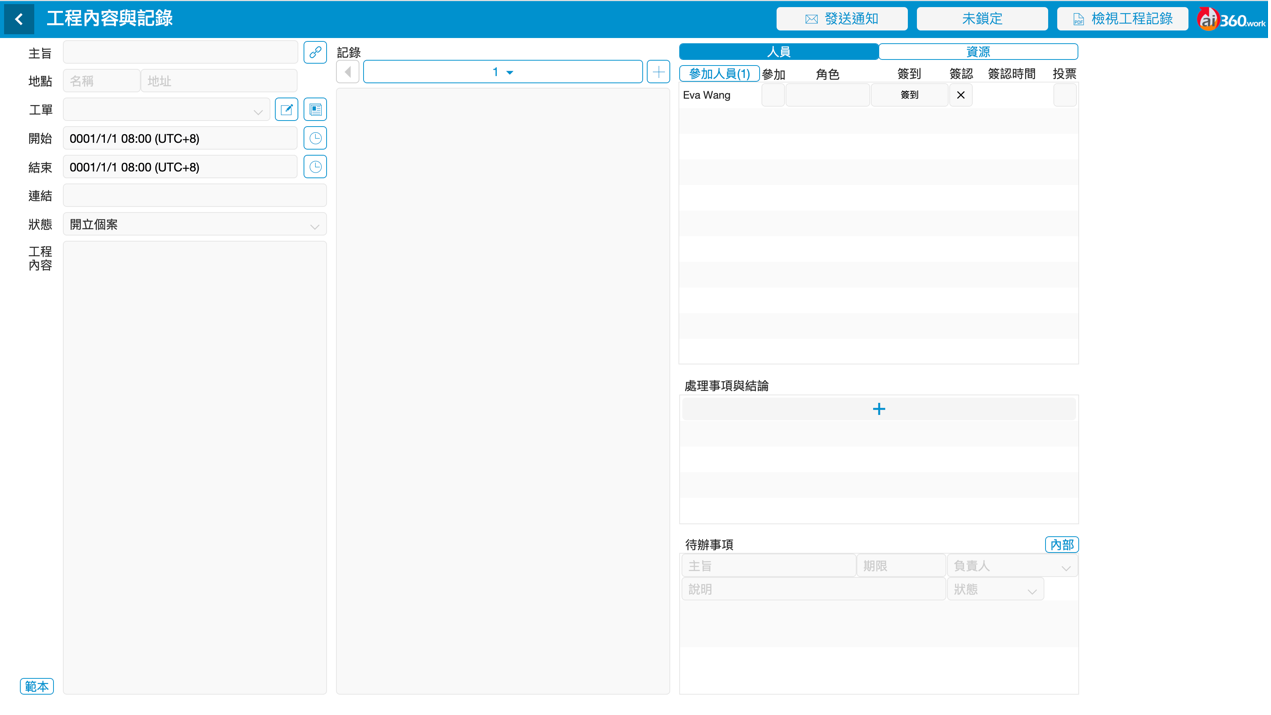Expand the 工單 dropdown
The image size is (1271, 715).
click(166, 110)
